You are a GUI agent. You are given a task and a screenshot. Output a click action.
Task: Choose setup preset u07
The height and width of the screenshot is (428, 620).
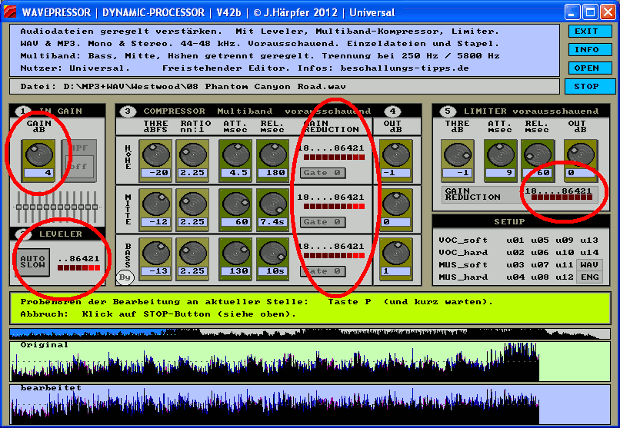[540, 265]
